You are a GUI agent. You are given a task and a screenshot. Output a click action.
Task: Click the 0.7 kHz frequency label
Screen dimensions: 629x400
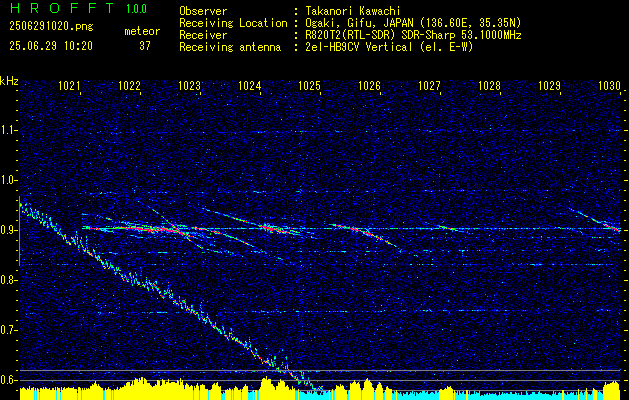pos(8,330)
